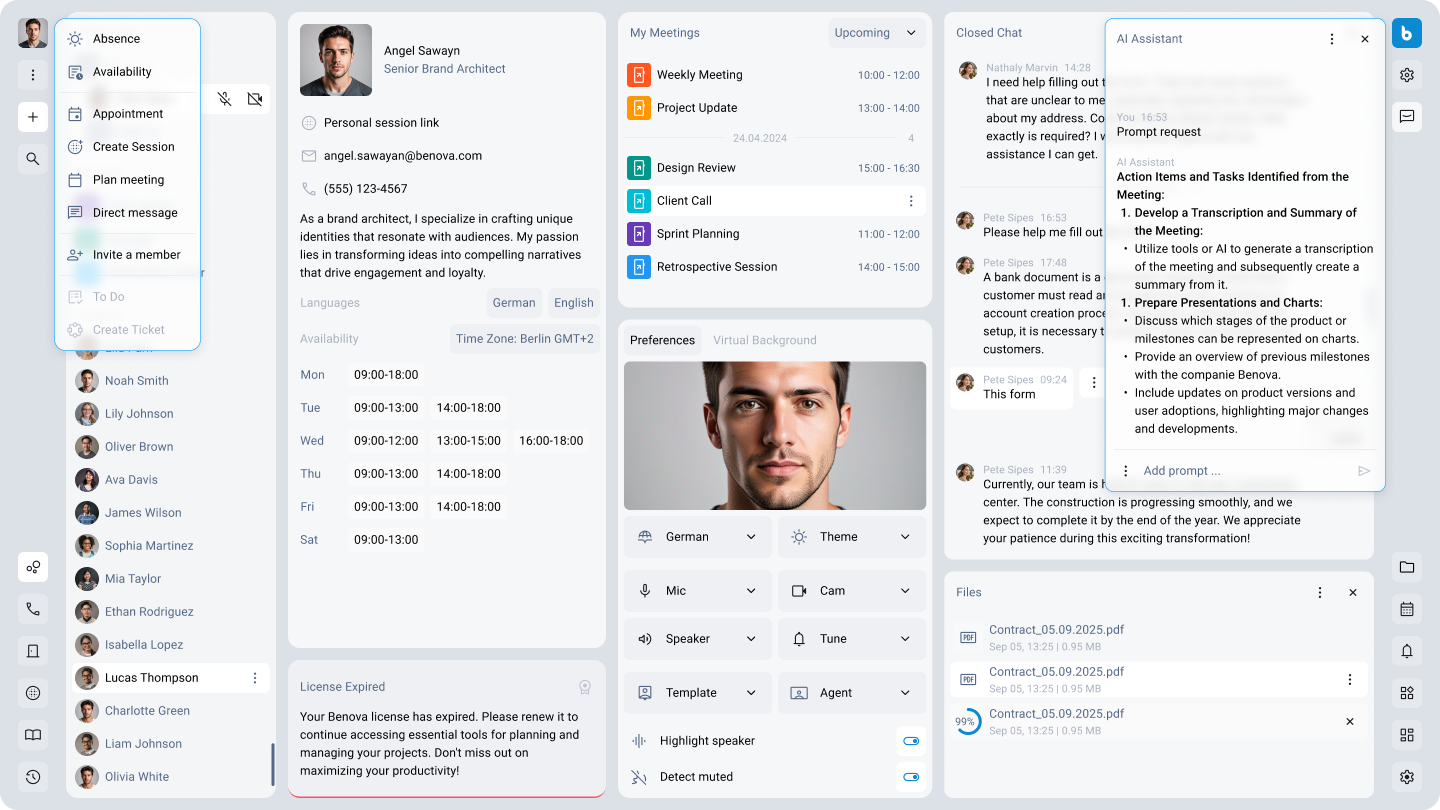Expand the Mic dropdown
The height and width of the screenshot is (810, 1440).
[697, 591]
